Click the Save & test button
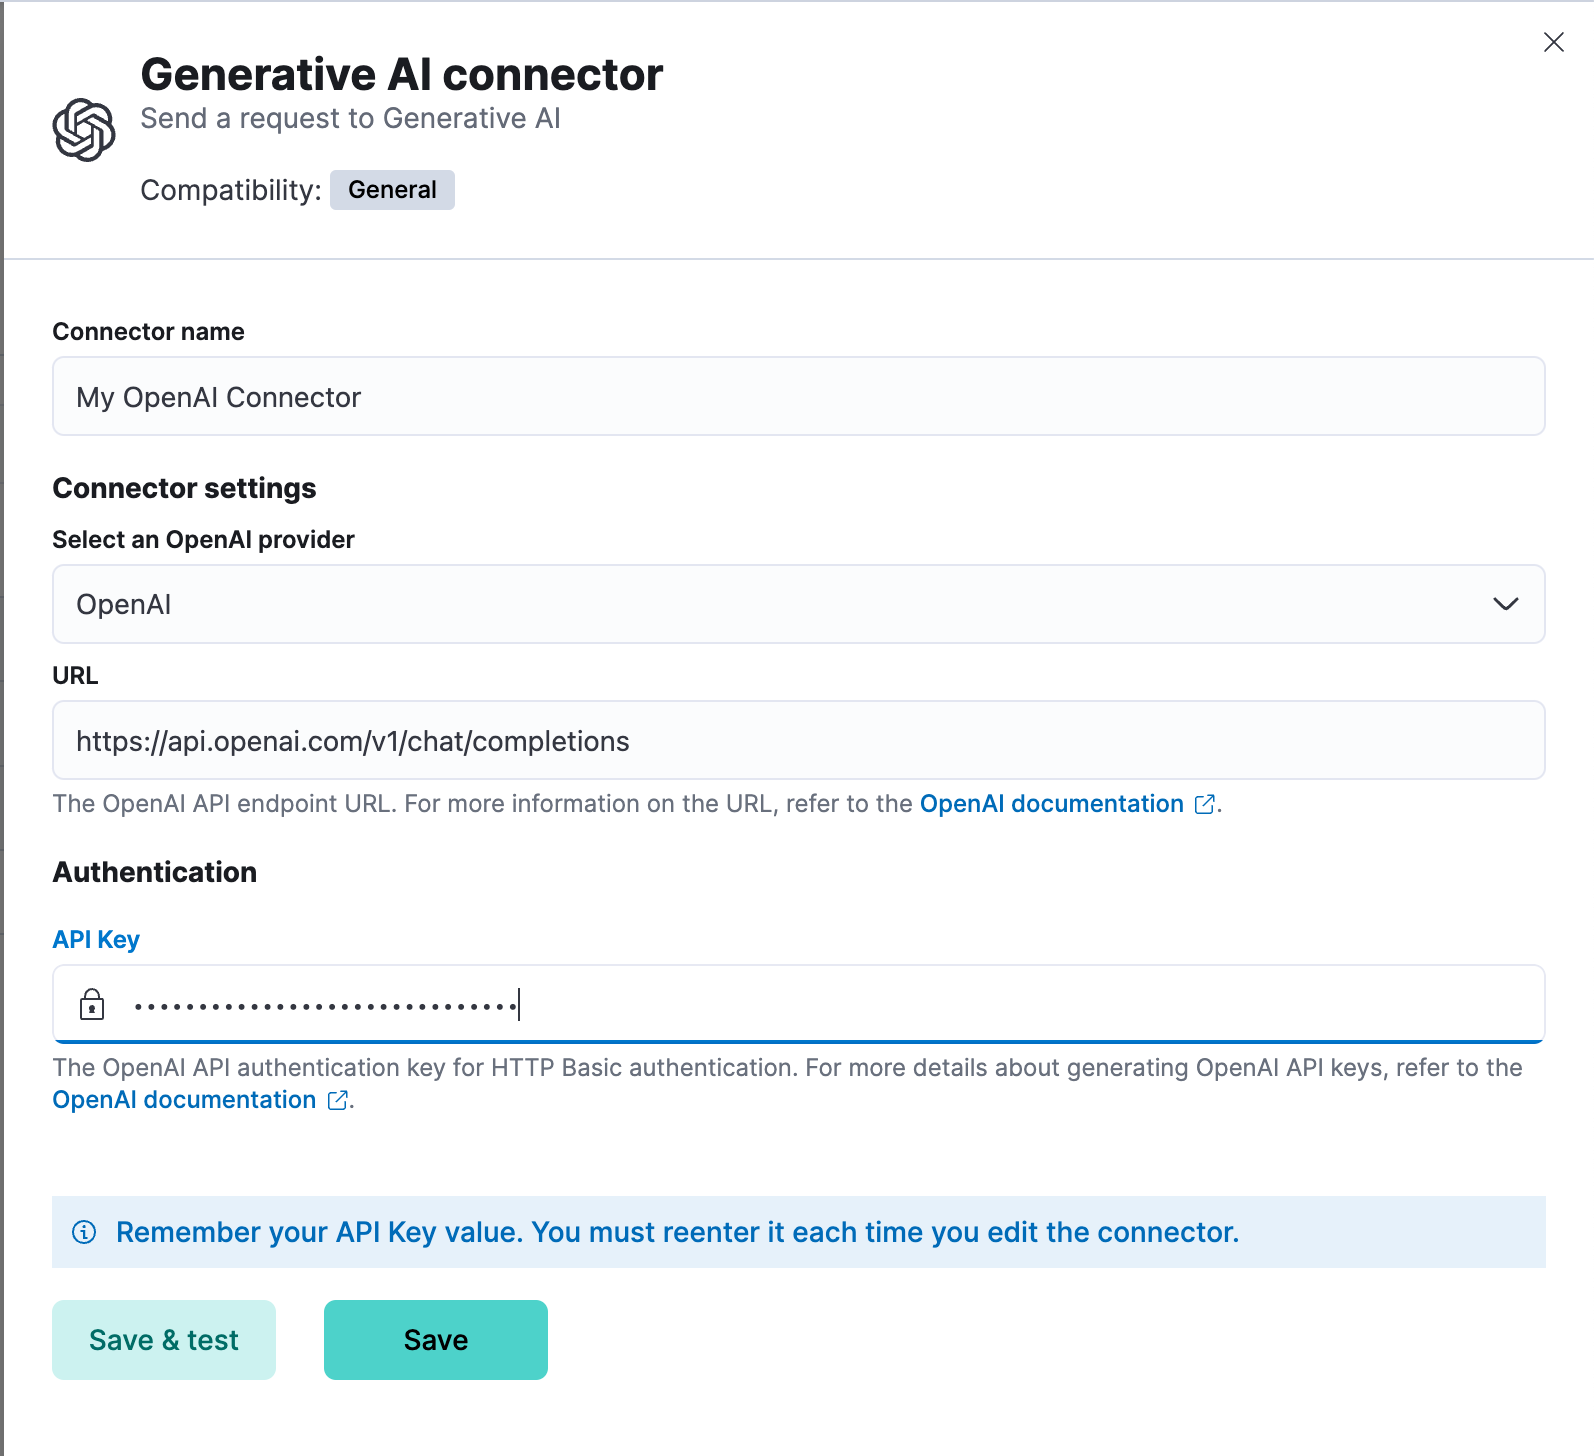 163,1340
